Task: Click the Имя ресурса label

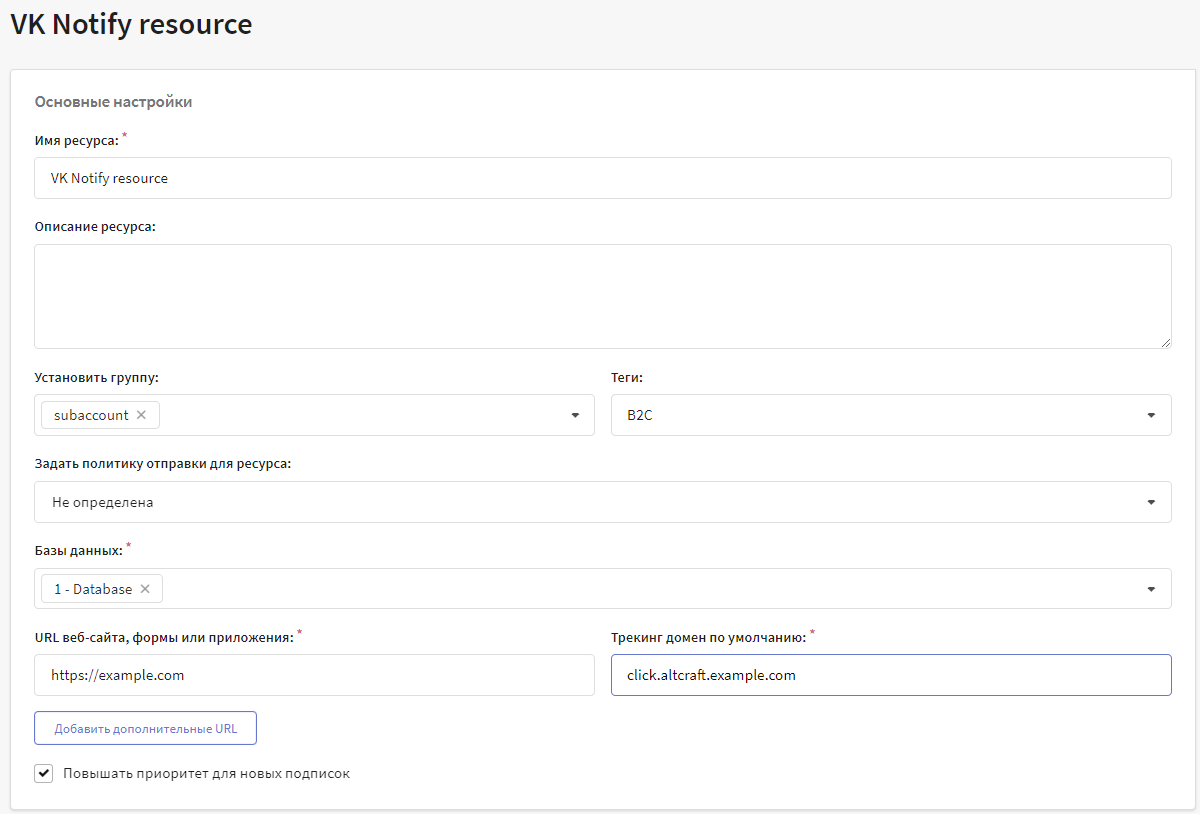Action: coord(76,141)
